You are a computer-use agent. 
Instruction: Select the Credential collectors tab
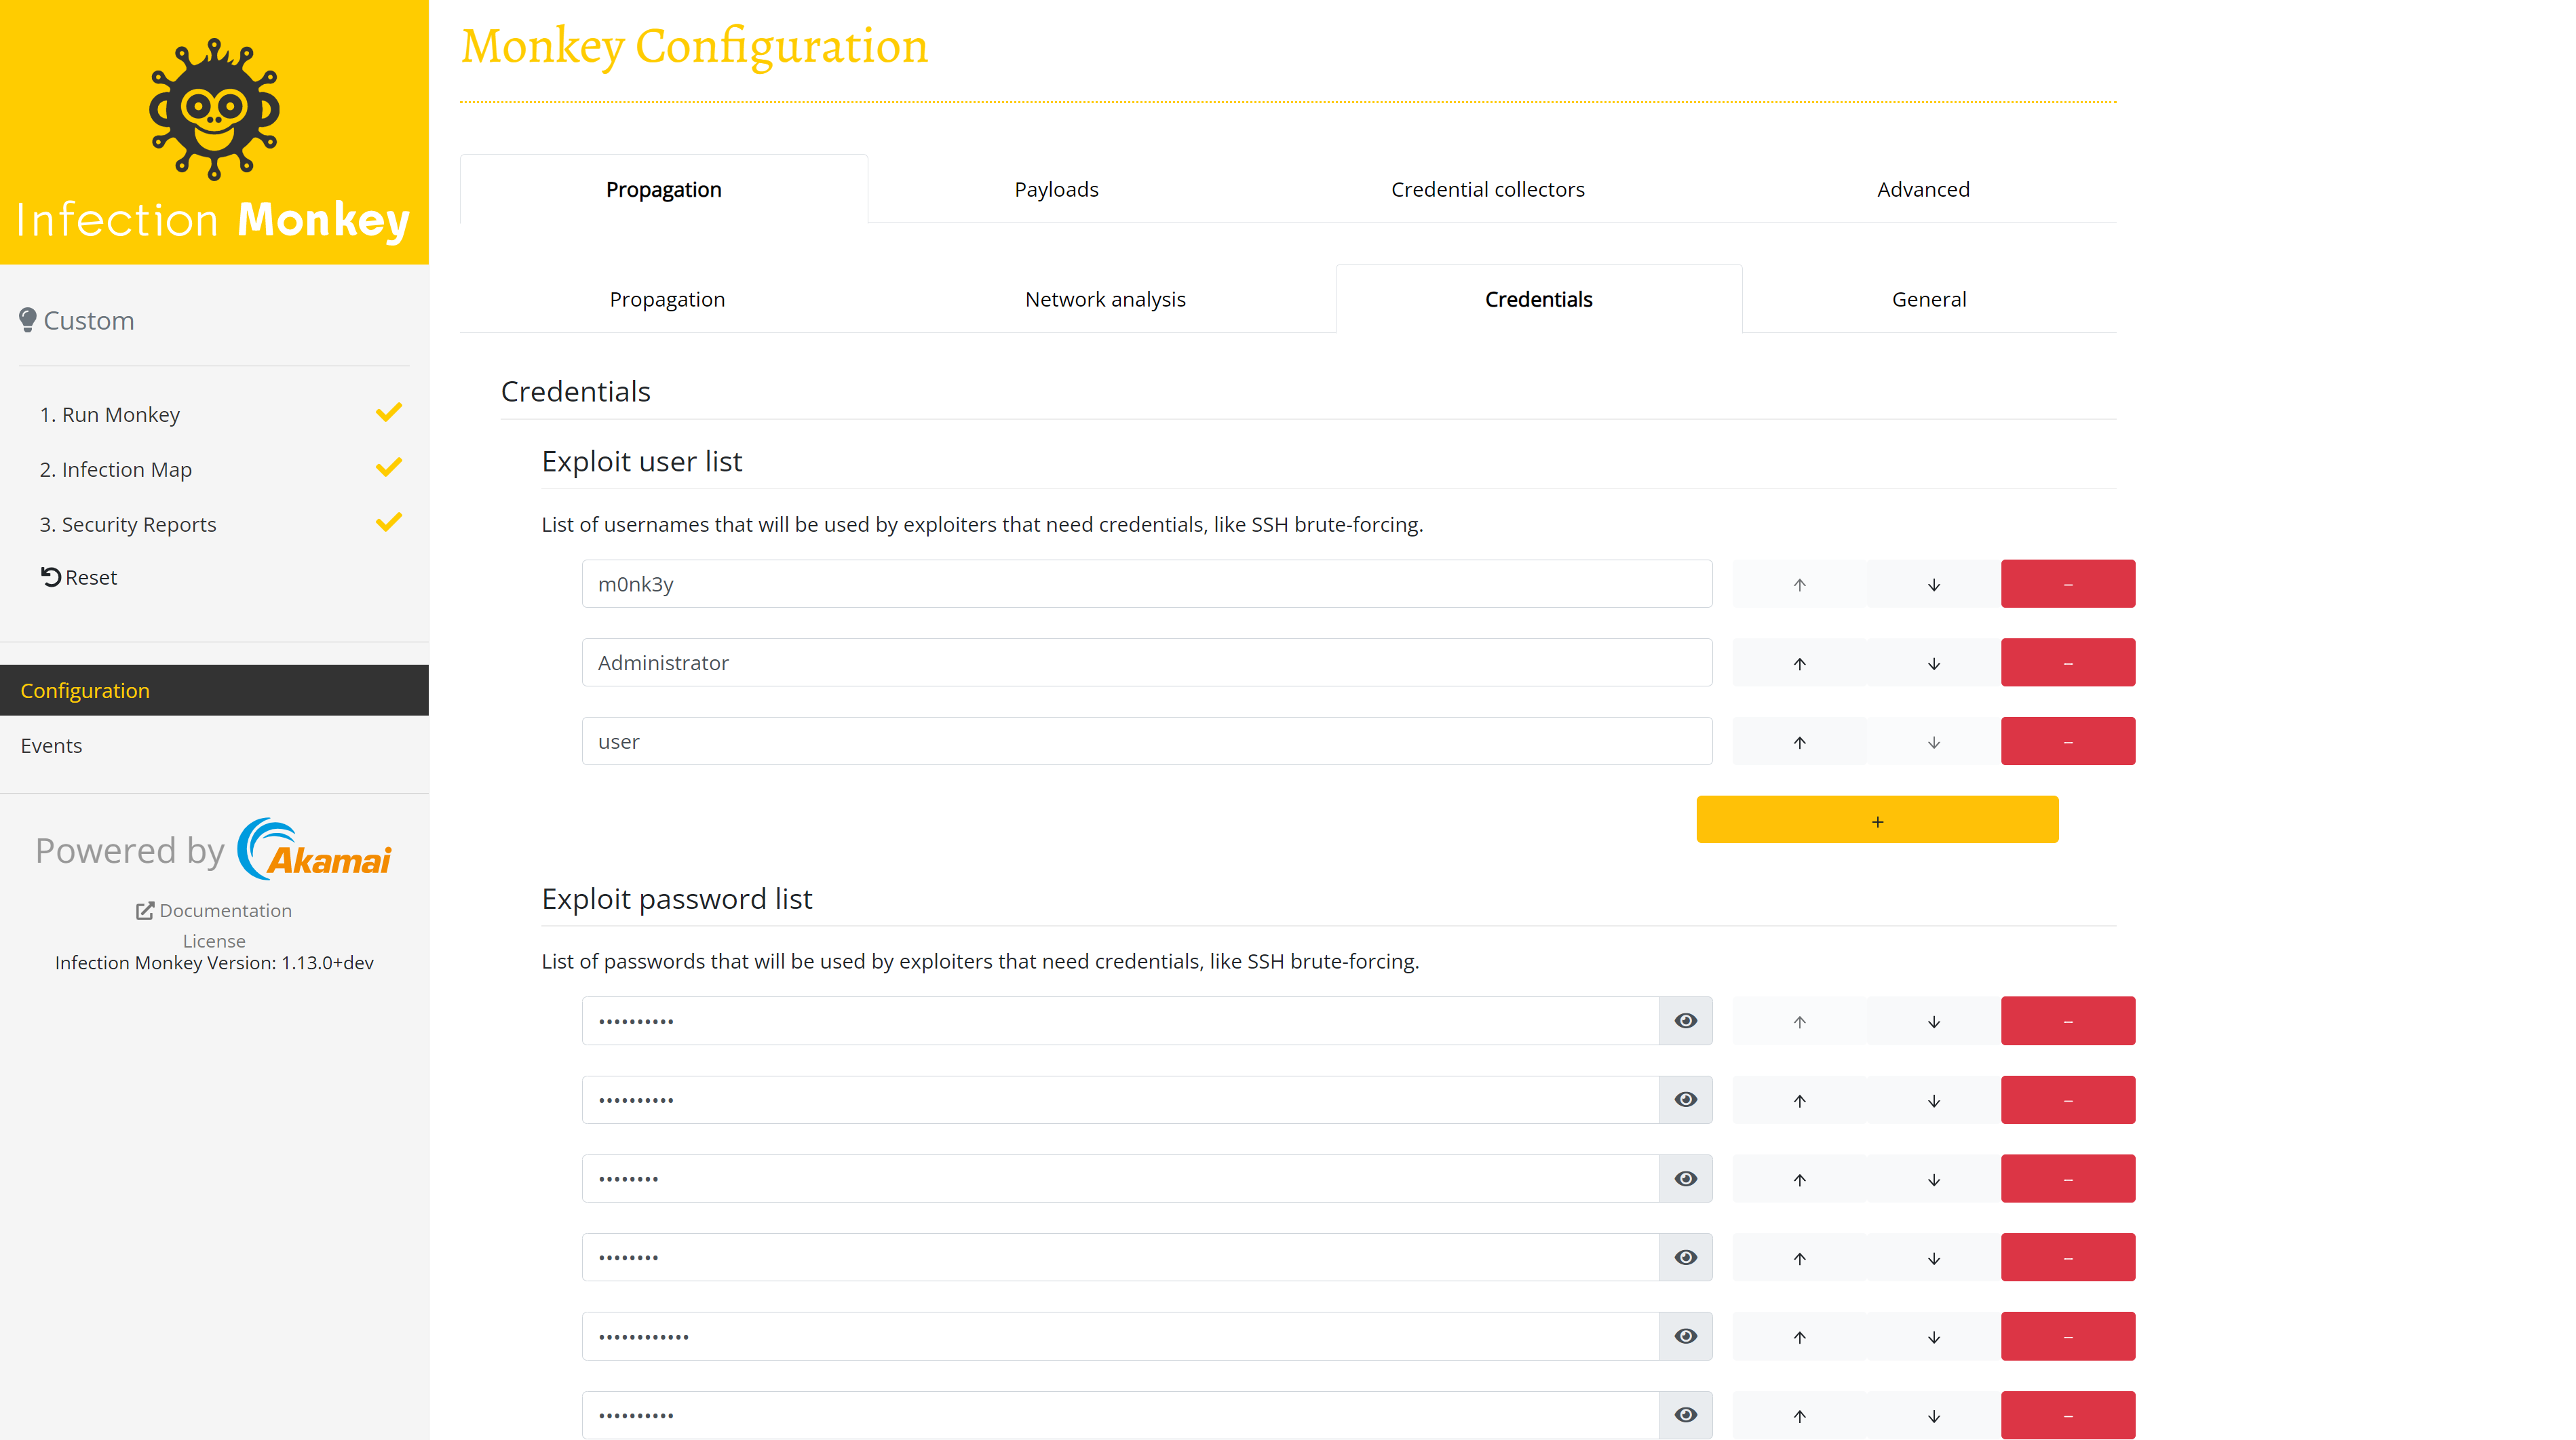pyautogui.click(x=1487, y=189)
